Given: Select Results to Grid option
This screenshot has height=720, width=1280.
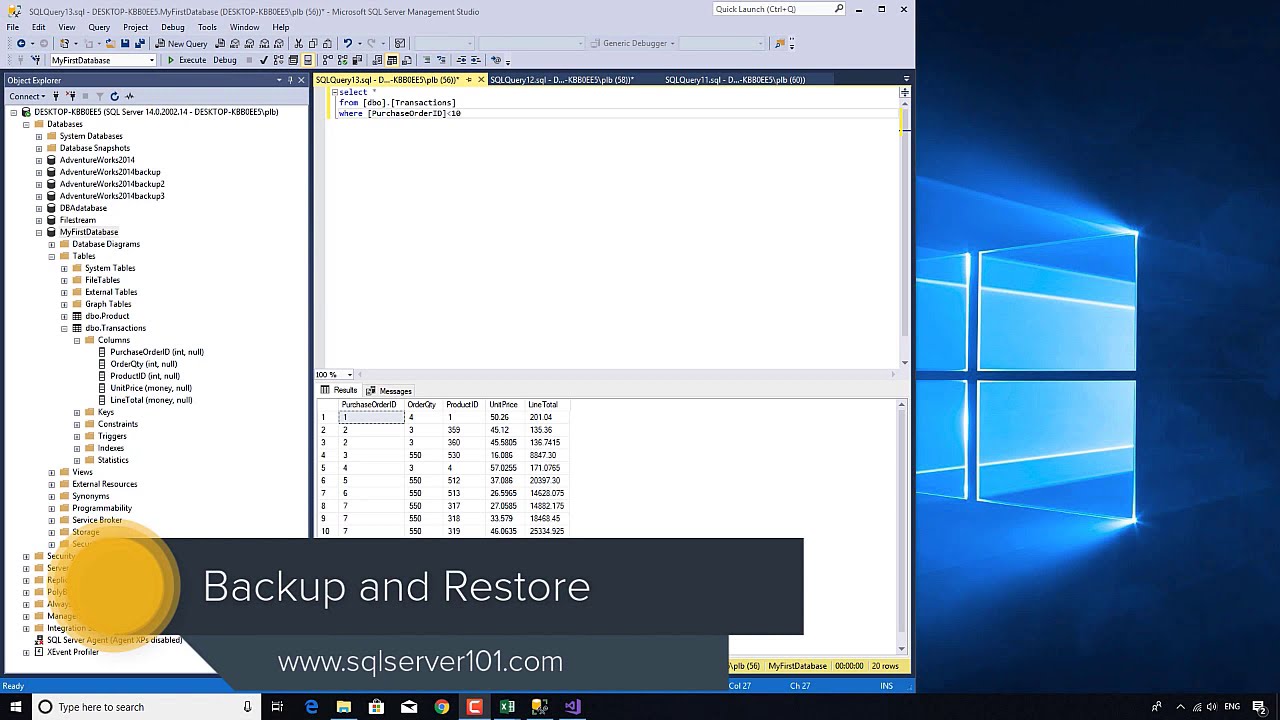Looking at the screenshot, I should coord(392,60).
